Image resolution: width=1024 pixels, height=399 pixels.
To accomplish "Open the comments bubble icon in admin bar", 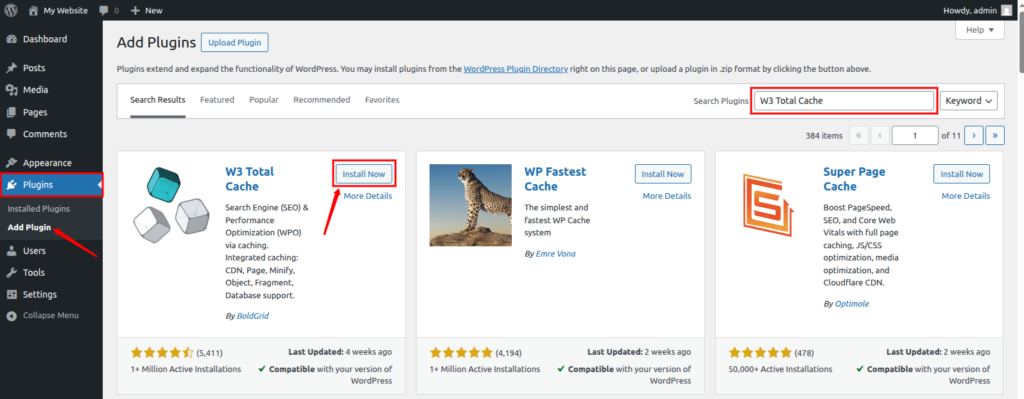I will click(104, 10).
